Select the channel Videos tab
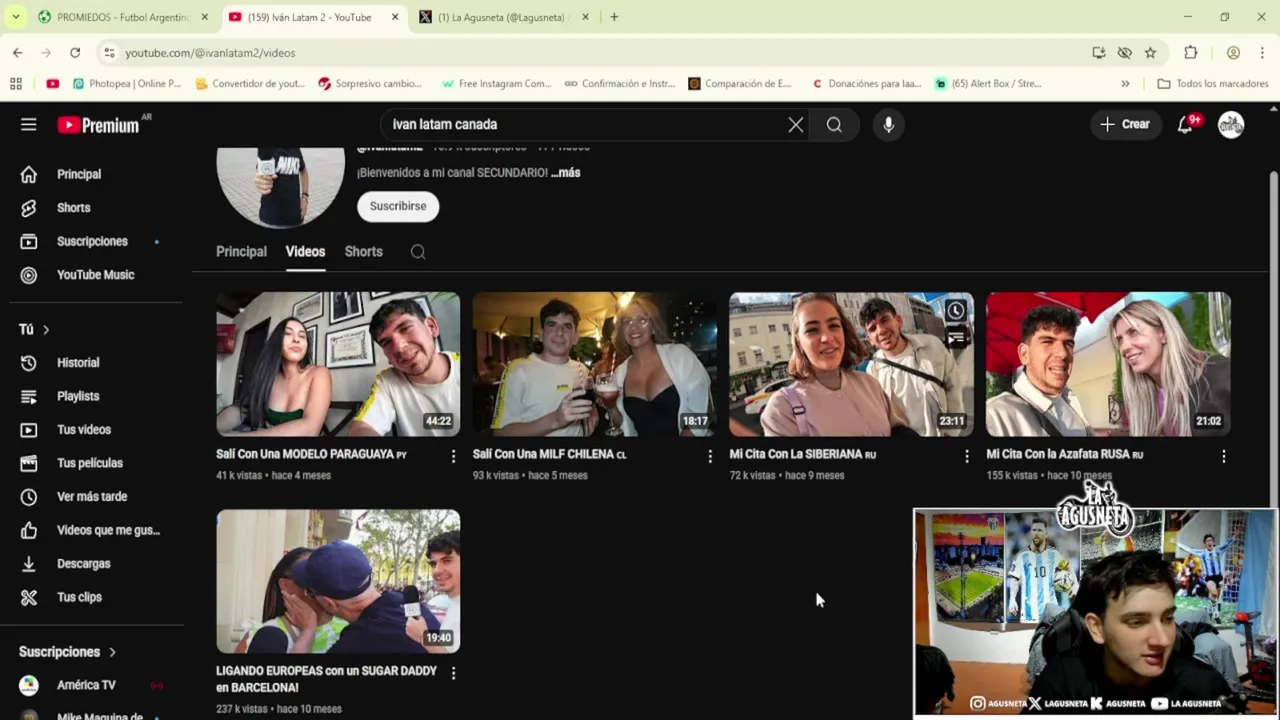The width and height of the screenshot is (1280, 720). tap(305, 251)
